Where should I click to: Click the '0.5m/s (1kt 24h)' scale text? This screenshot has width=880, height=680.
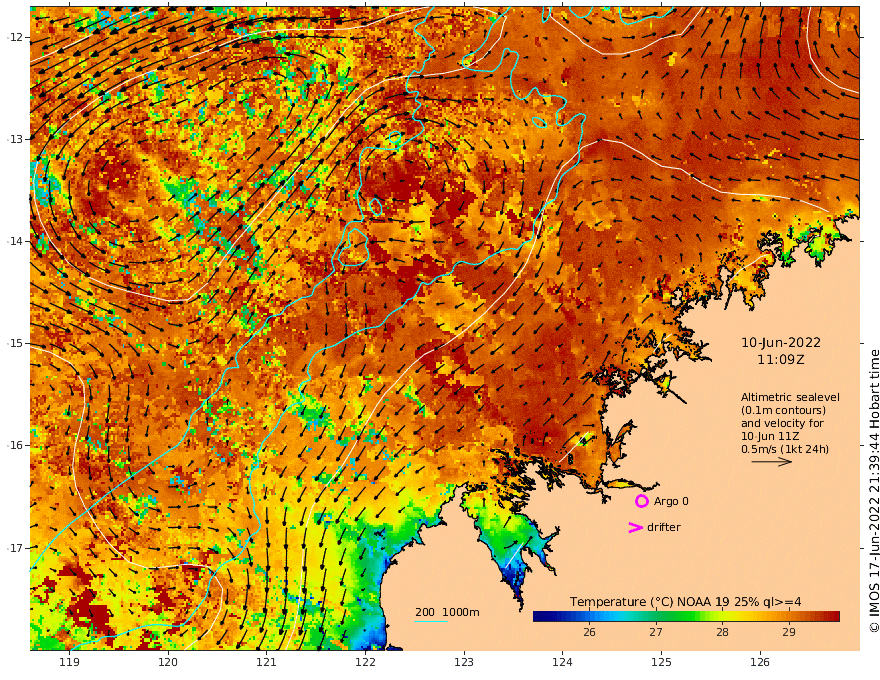(x=785, y=449)
